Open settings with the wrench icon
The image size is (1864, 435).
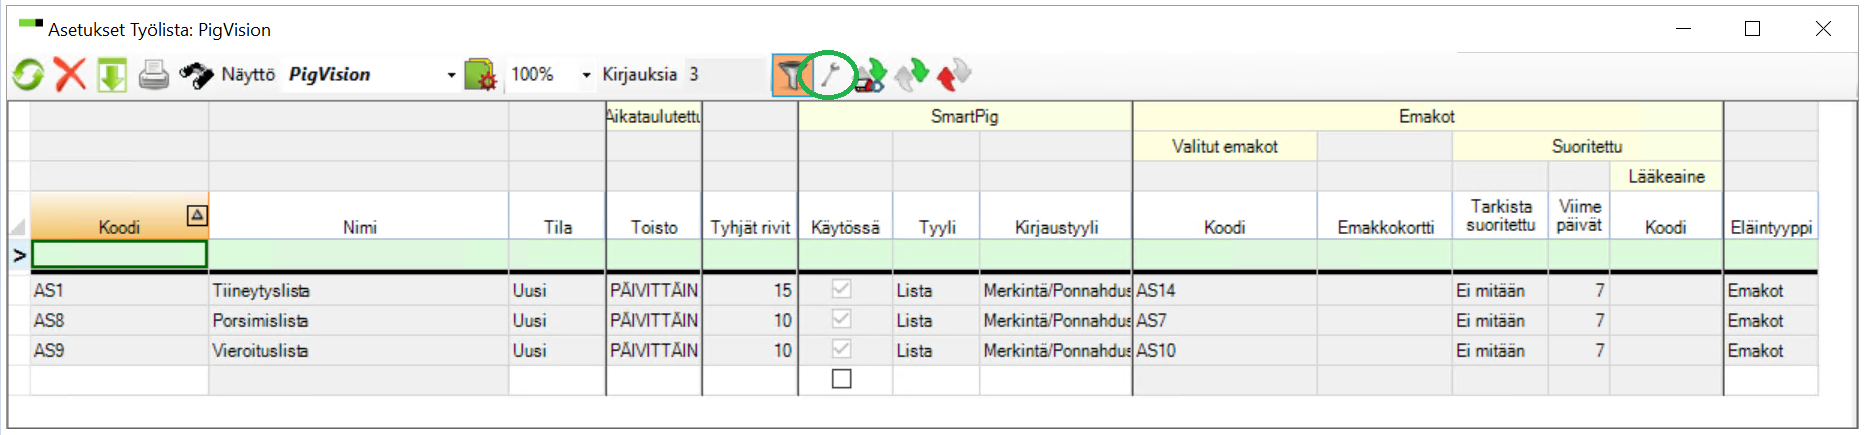pyautogui.click(x=830, y=74)
